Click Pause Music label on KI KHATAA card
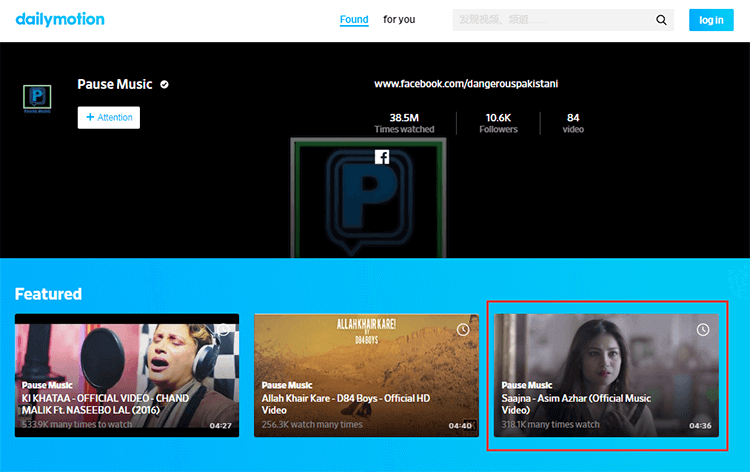This screenshot has width=750, height=472. coord(47,385)
